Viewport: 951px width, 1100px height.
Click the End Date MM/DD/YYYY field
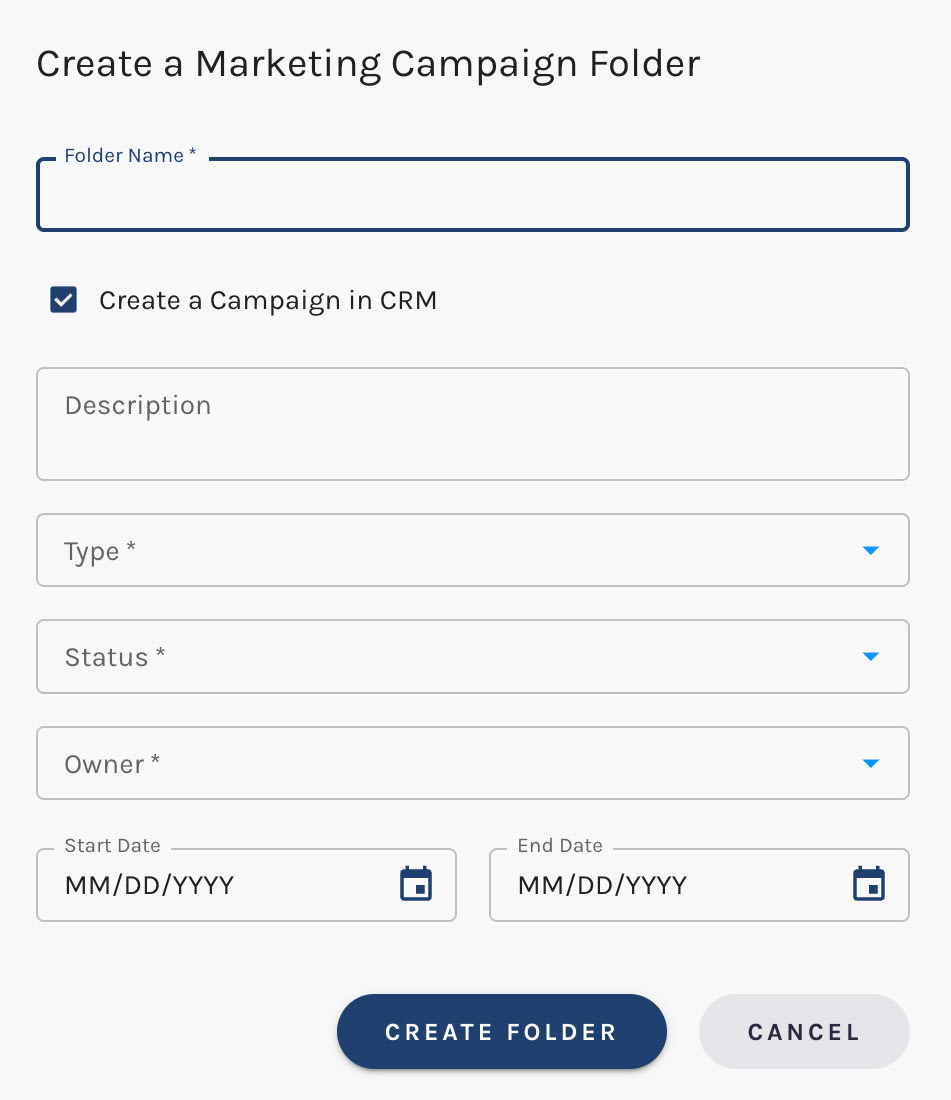pos(600,885)
